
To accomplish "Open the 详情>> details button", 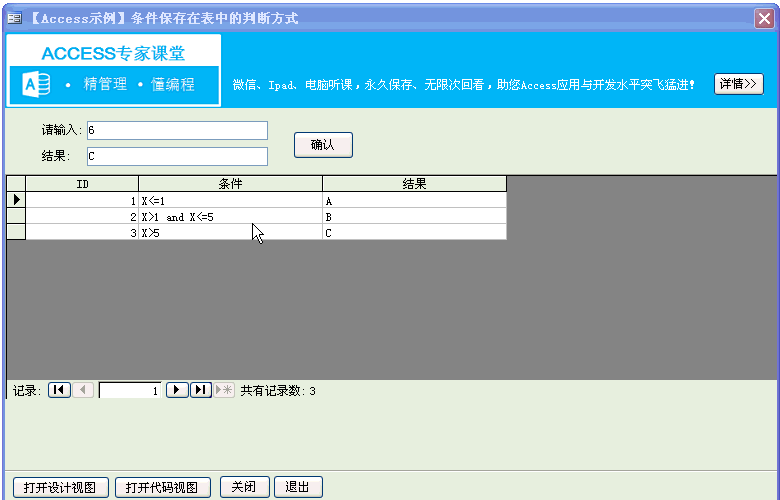I will [739, 84].
